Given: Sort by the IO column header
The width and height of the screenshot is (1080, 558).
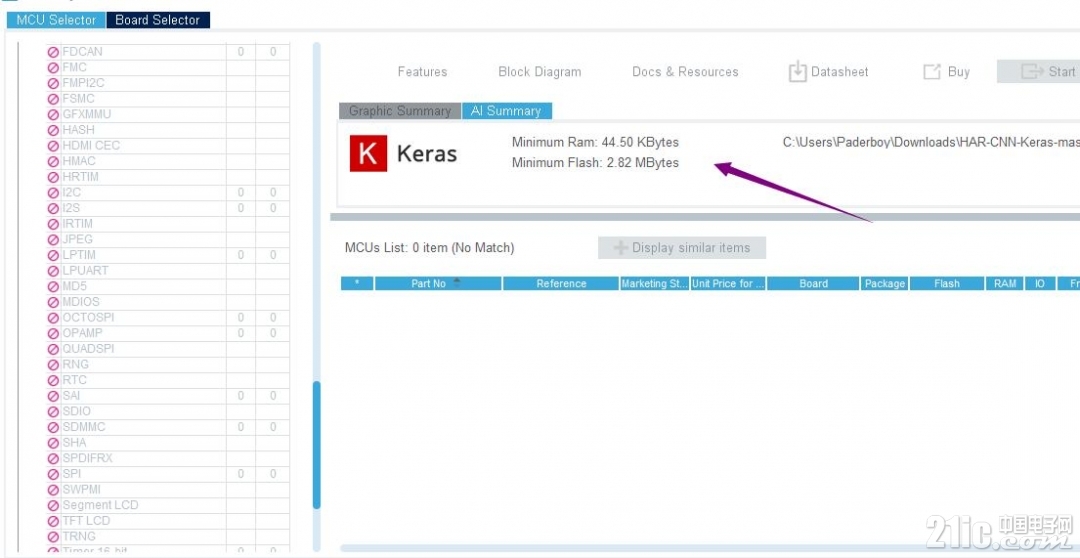Looking at the screenshot, I should click(1040, 283).
